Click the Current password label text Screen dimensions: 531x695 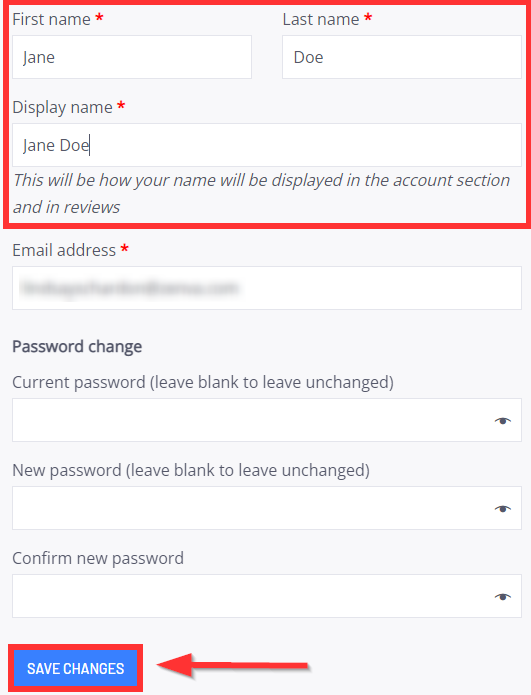(203, 382)
